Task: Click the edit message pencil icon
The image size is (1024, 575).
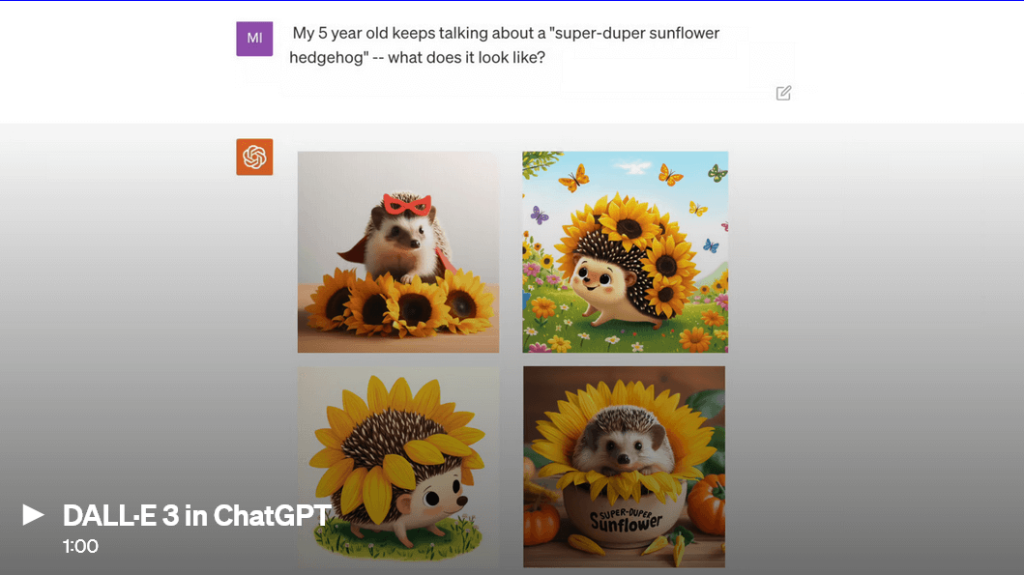Action: tap(784, 93)
